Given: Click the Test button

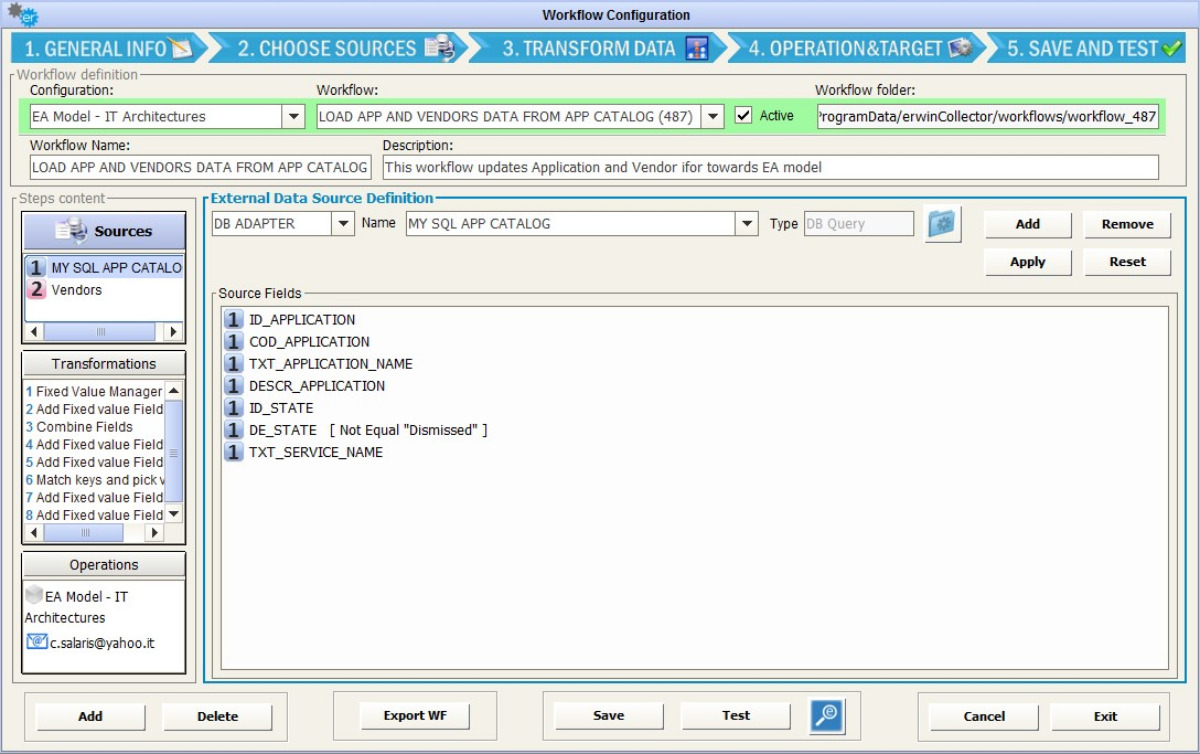Looking at the screenshot, I should (736, 716).
